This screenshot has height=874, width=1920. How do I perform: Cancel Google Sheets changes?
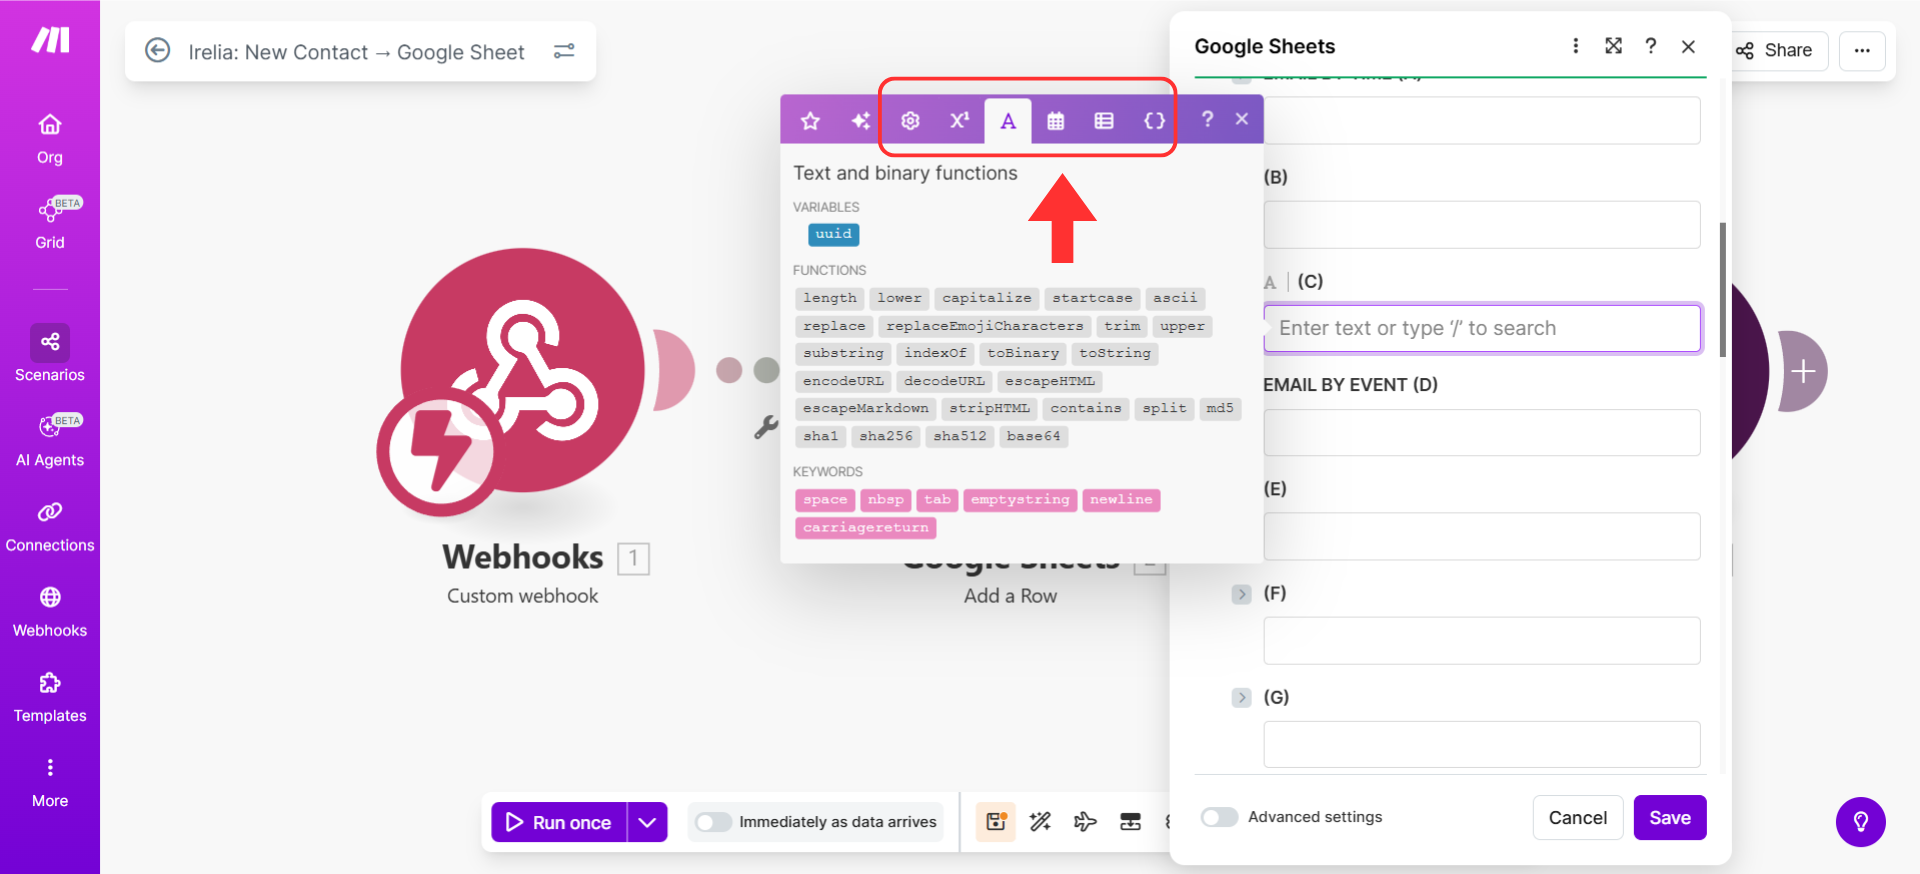coord(1578,818)
